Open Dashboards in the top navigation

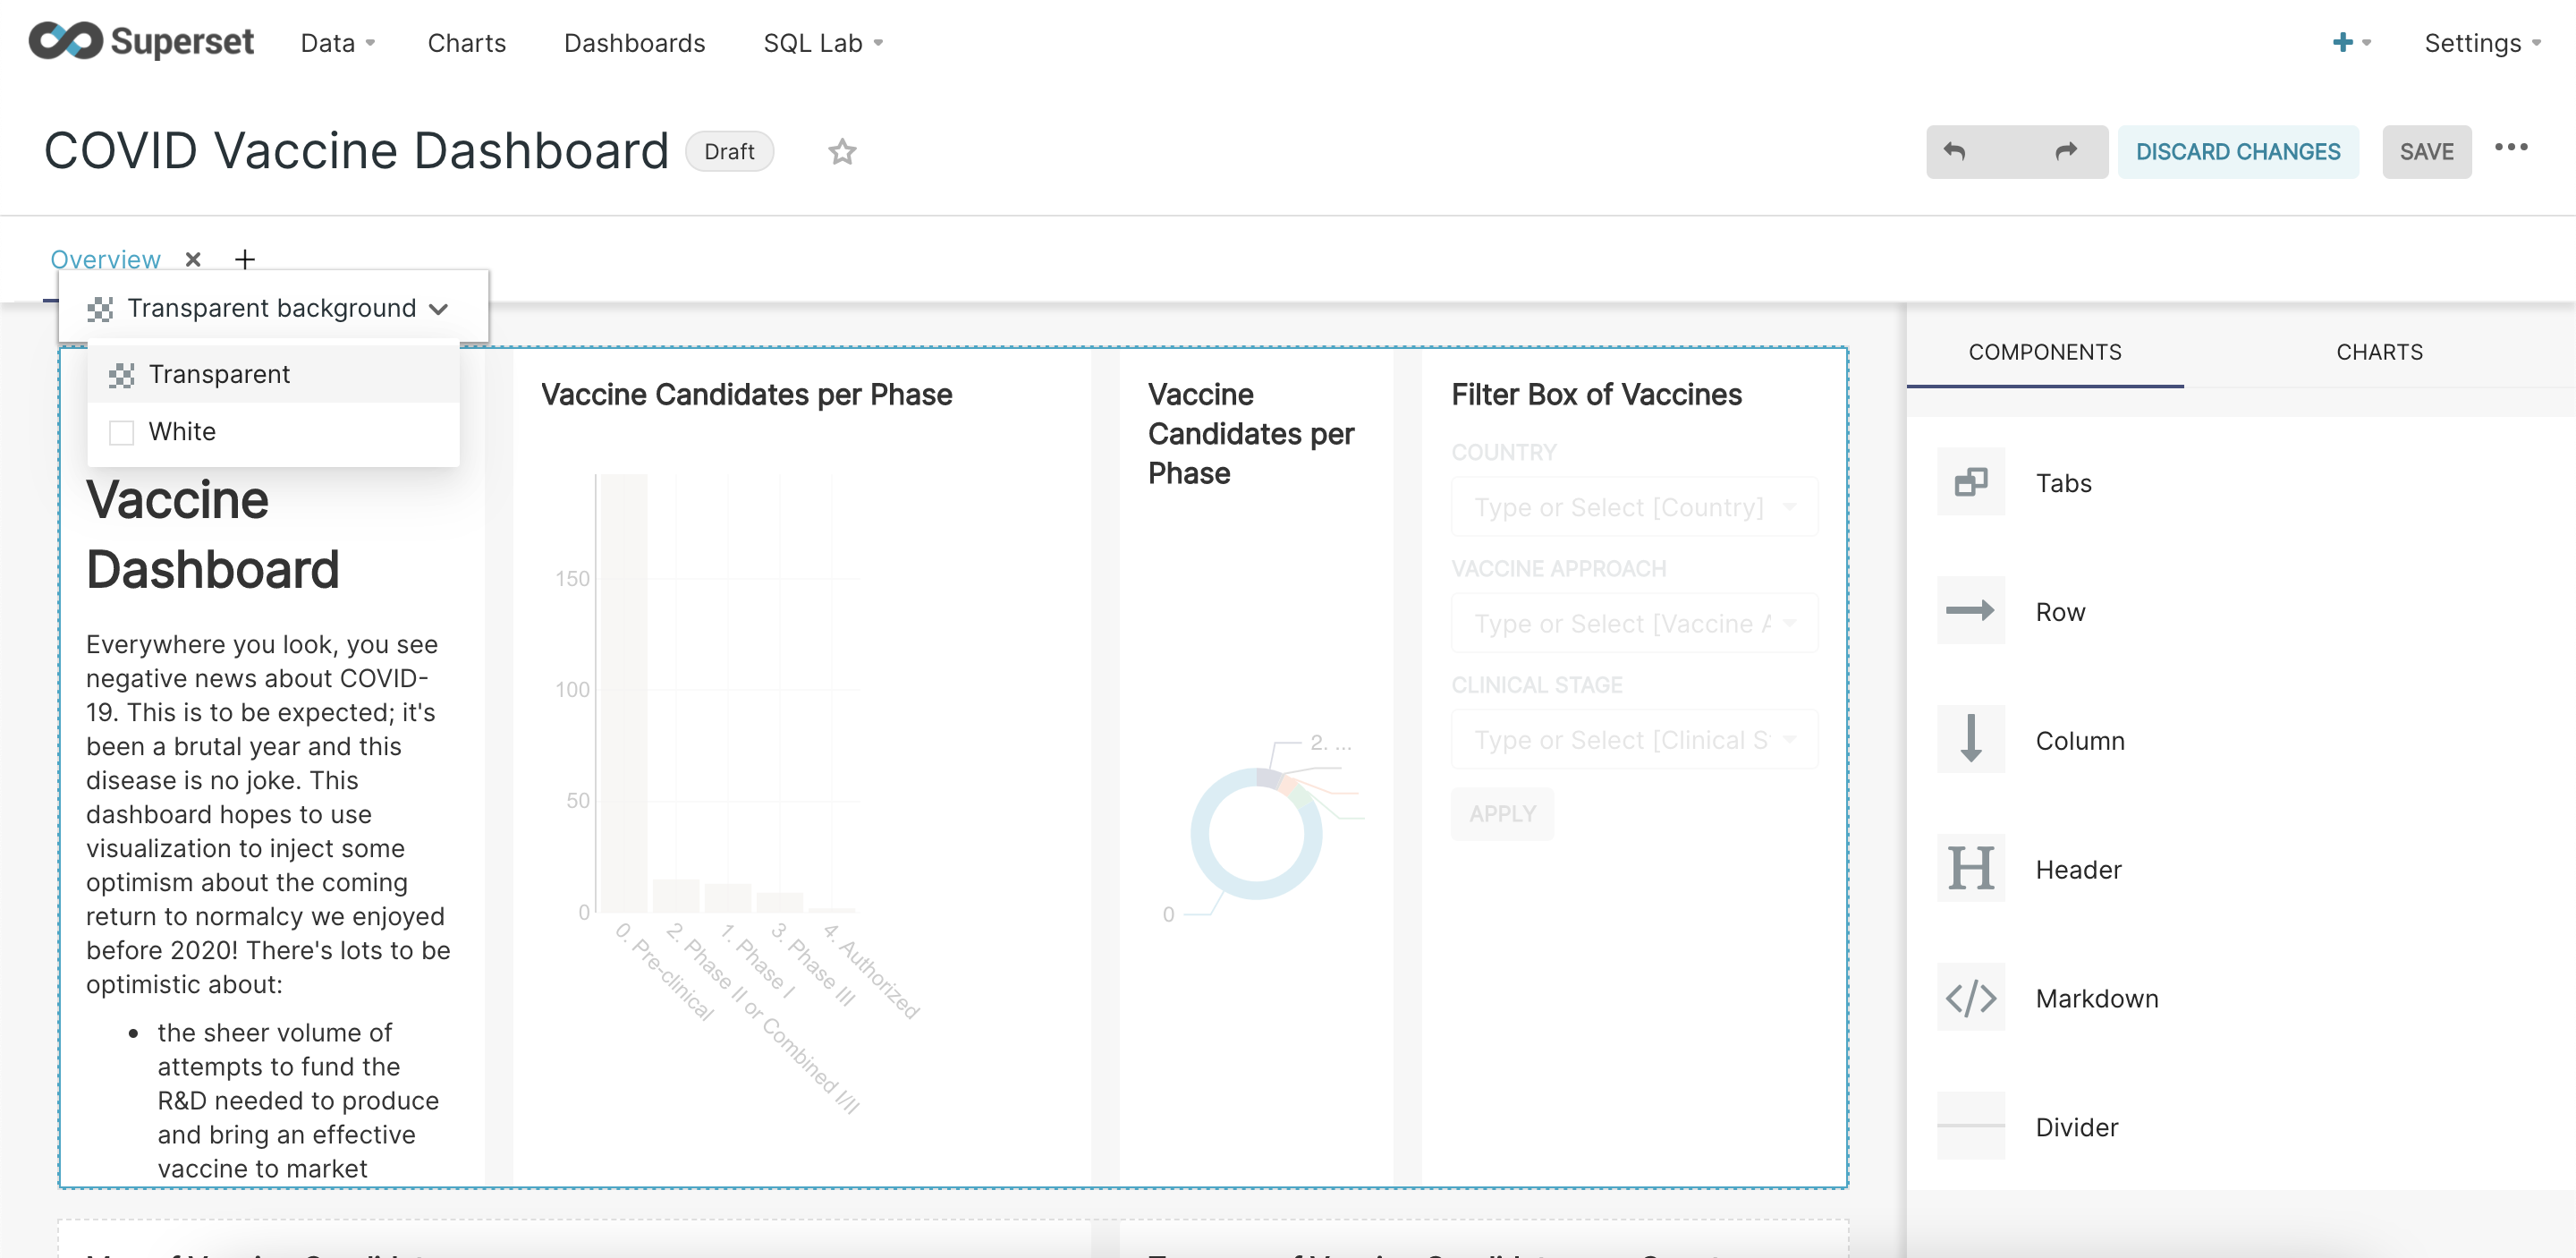coord(634,43)
